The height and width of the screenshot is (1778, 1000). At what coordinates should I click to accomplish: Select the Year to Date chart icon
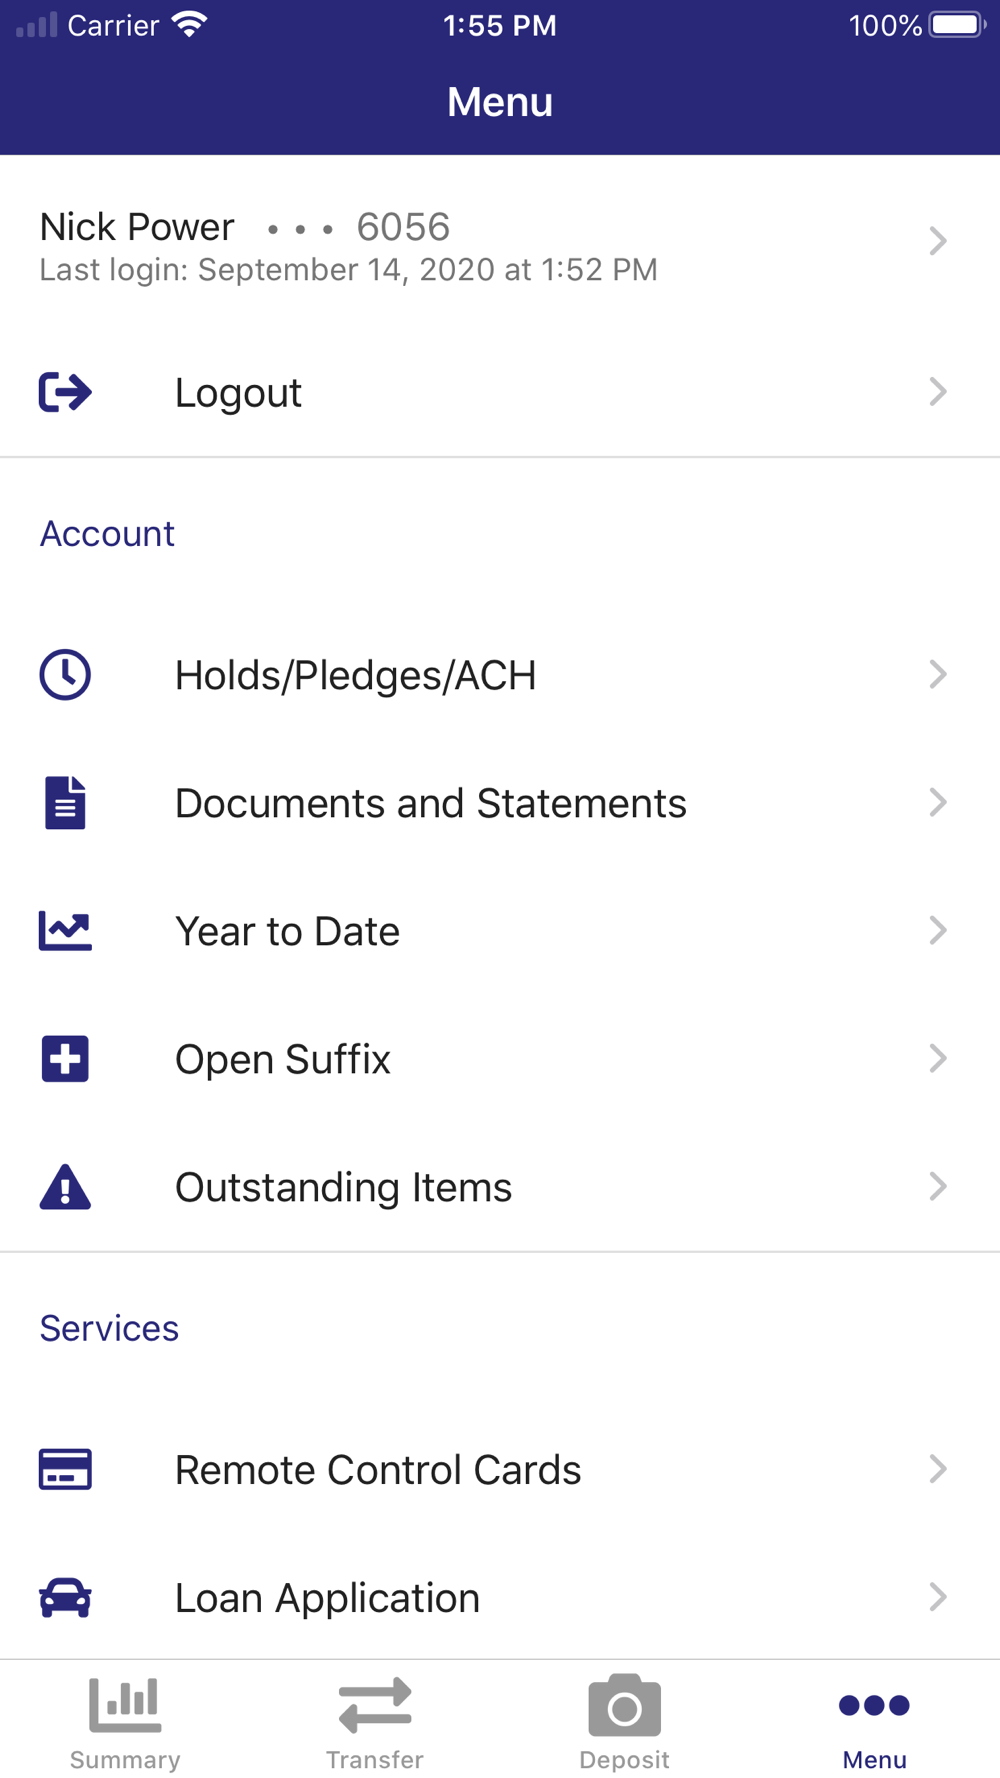point(65,931)
